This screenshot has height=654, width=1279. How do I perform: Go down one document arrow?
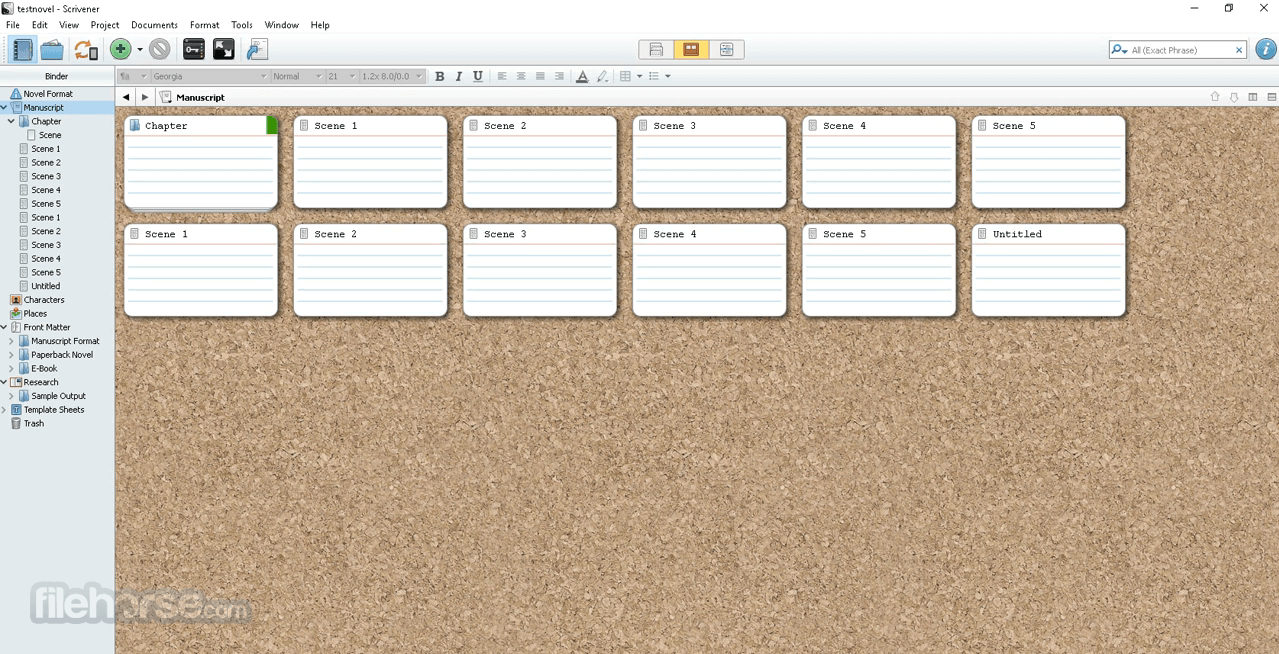pyautogui.click(x=1234, y=97)
